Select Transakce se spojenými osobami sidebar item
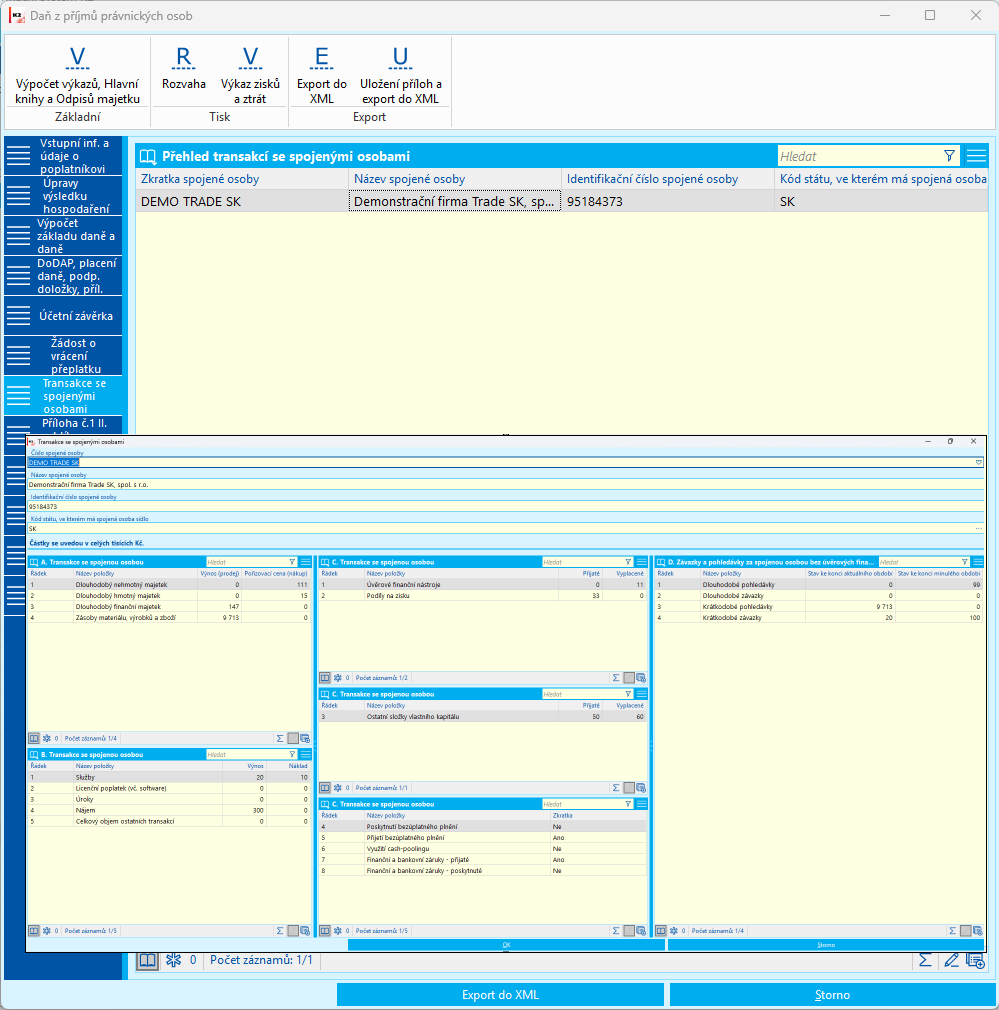999x1010 pixels. 63,395
